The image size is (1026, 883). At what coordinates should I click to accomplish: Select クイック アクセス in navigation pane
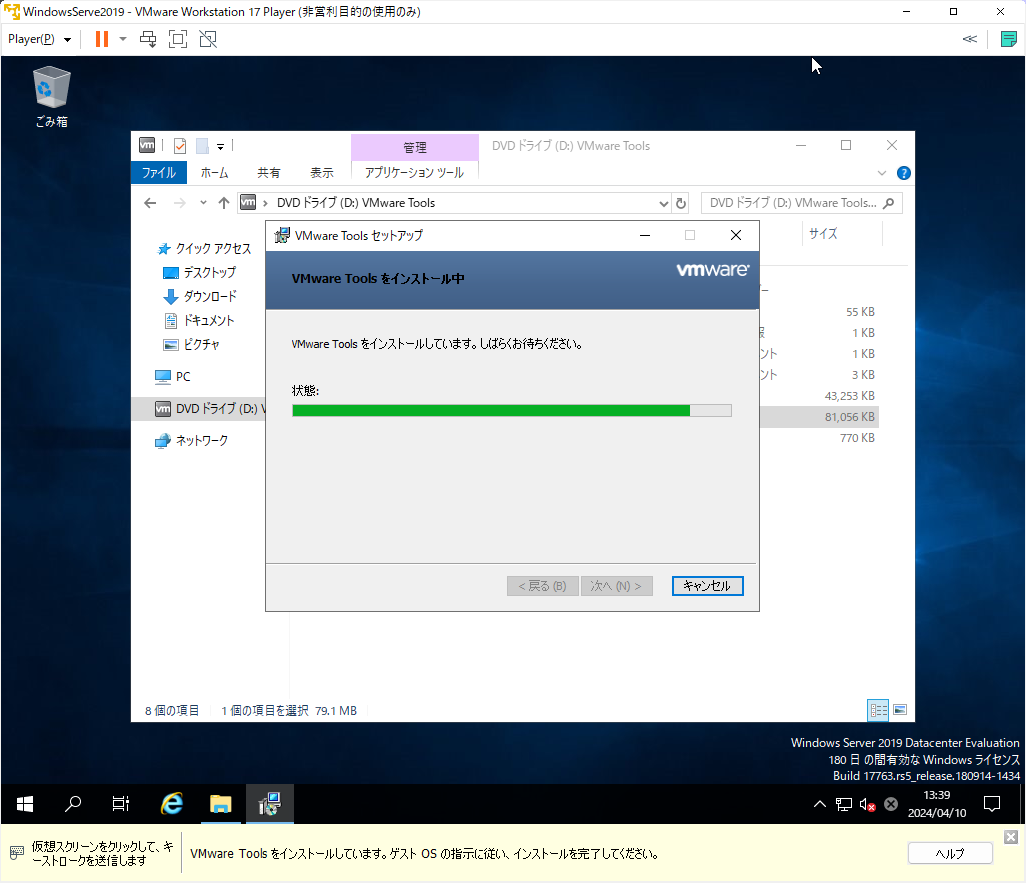click(205, 249)
